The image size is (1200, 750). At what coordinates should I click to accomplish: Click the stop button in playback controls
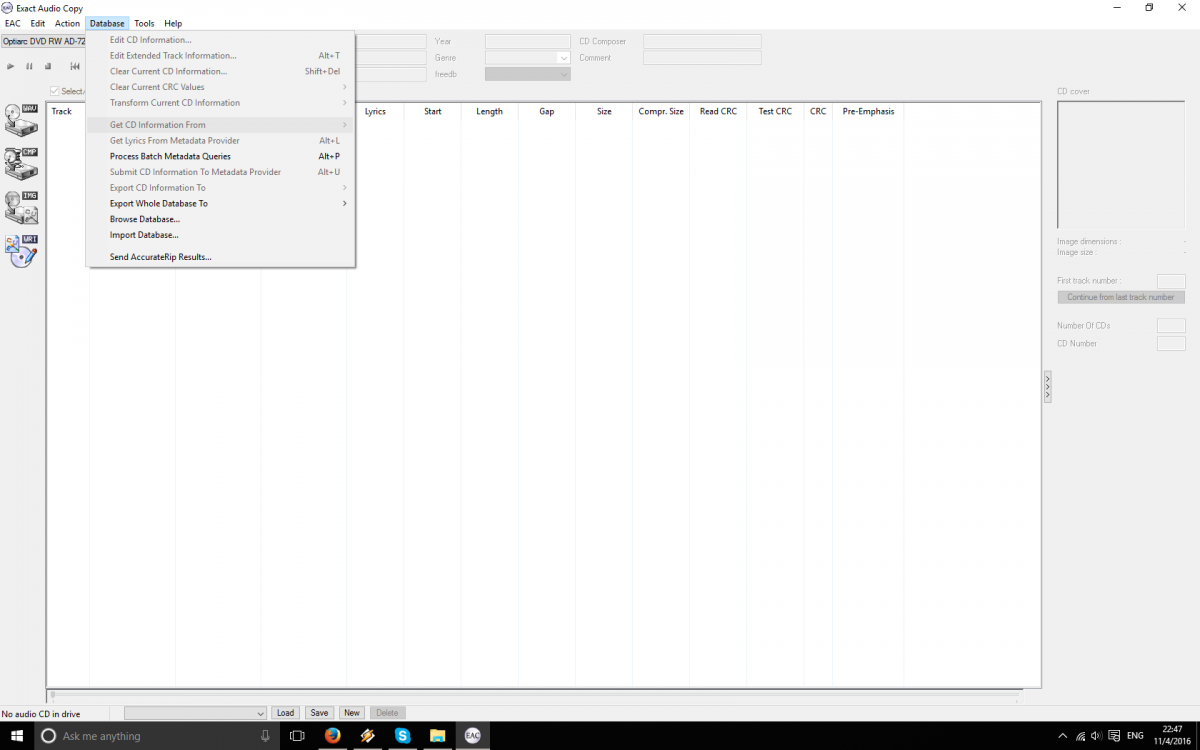pyautogui.click(x=47, y=66)
